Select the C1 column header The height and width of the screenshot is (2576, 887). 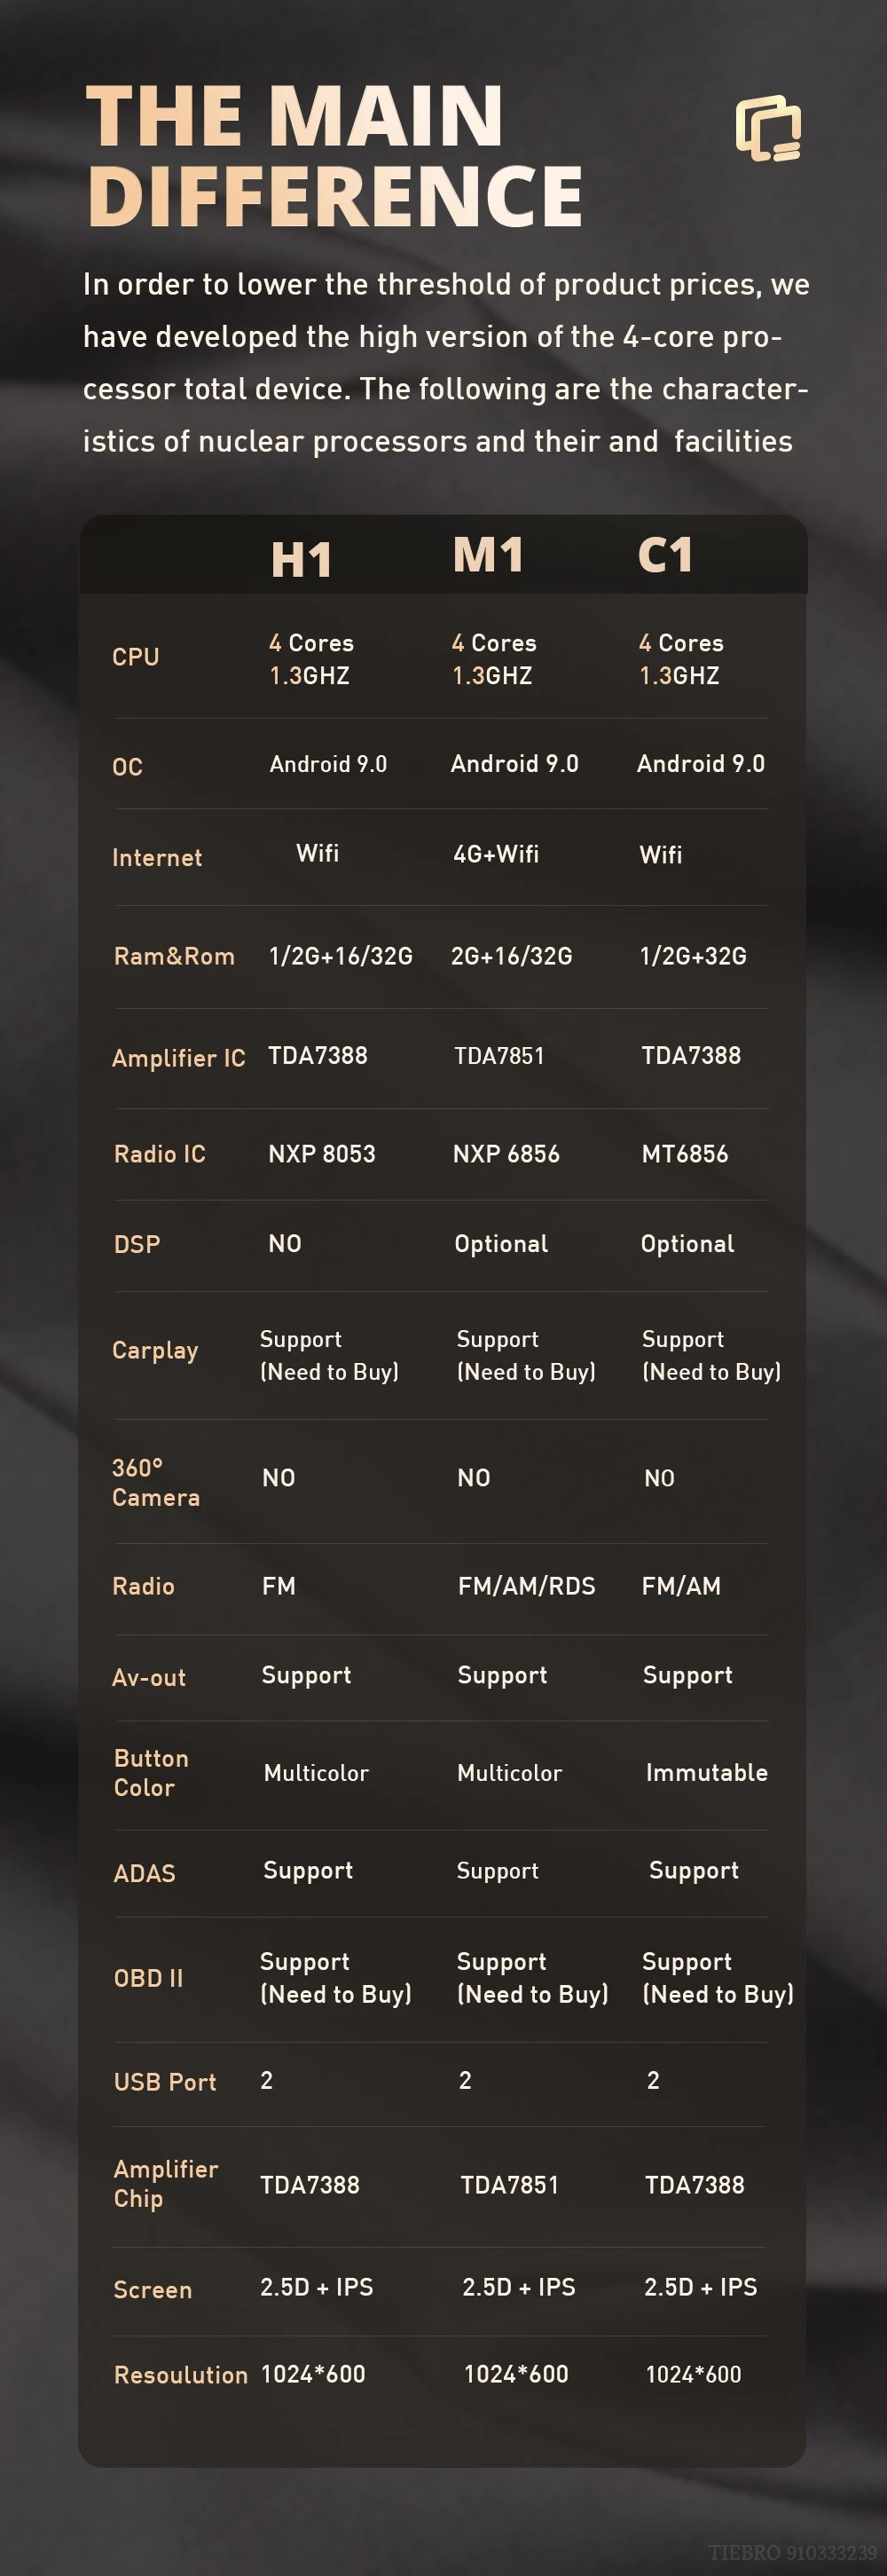665,555
